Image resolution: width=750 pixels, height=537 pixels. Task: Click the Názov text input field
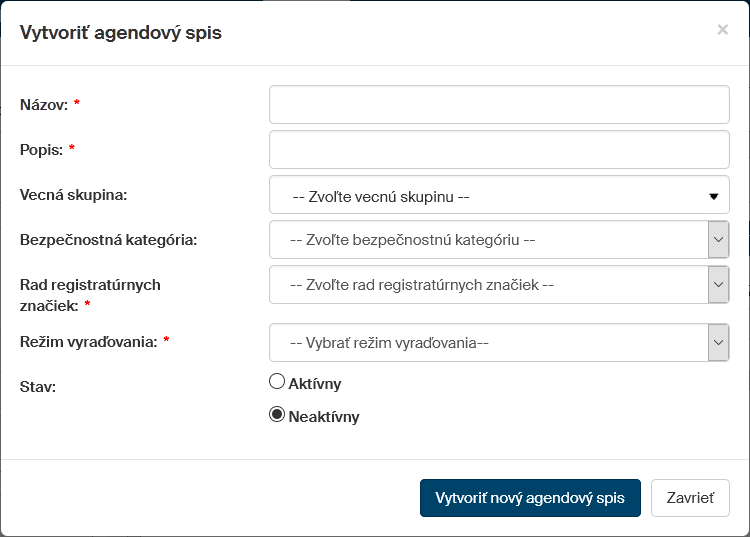(499, 105)
